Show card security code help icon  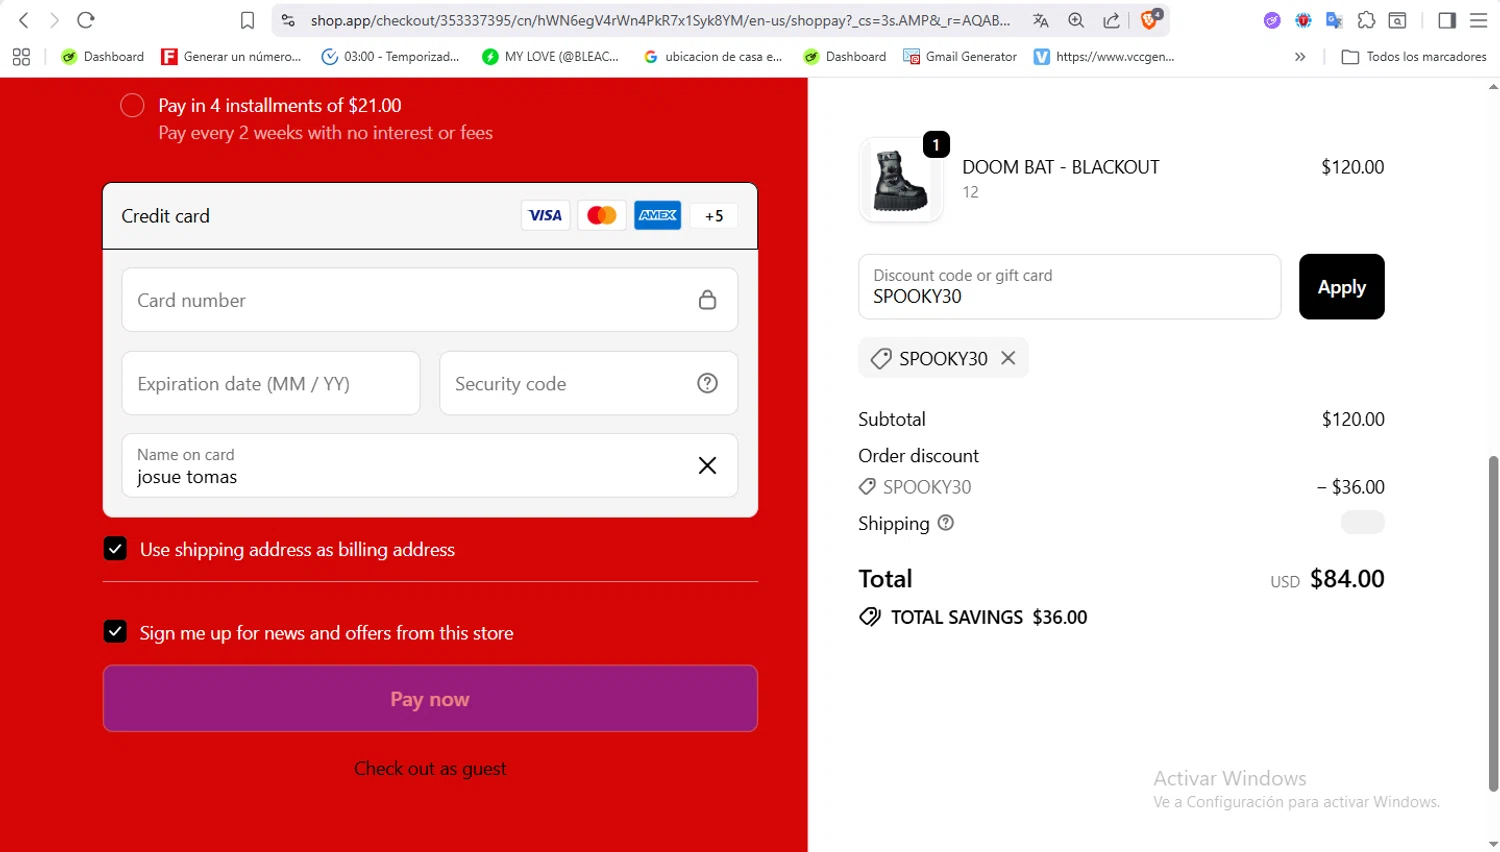(x=707, y=383)
